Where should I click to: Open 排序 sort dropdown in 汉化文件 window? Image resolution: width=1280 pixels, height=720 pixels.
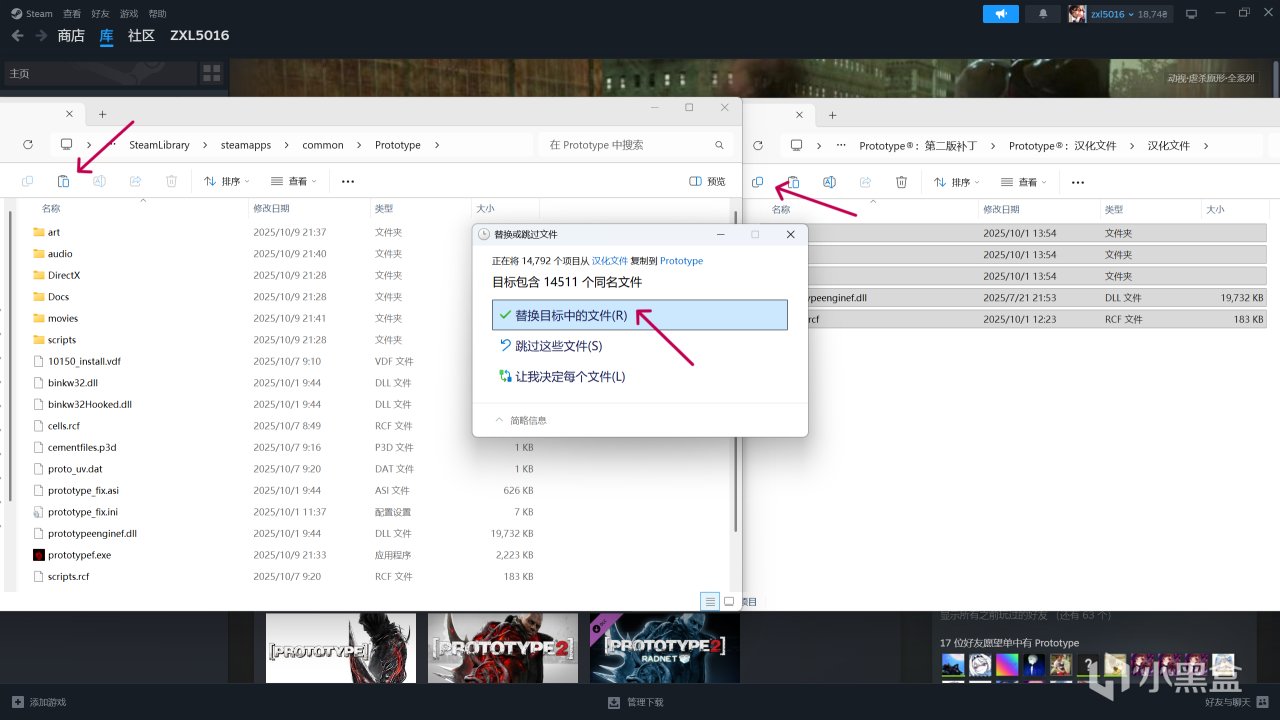click(956, 182)
